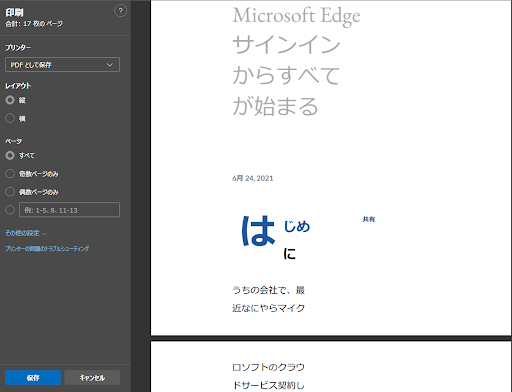Image resolution: width=512 pixels, height=392 pixels.
Task: Choose the odd pages only radio option
Action: click(10, 174)
